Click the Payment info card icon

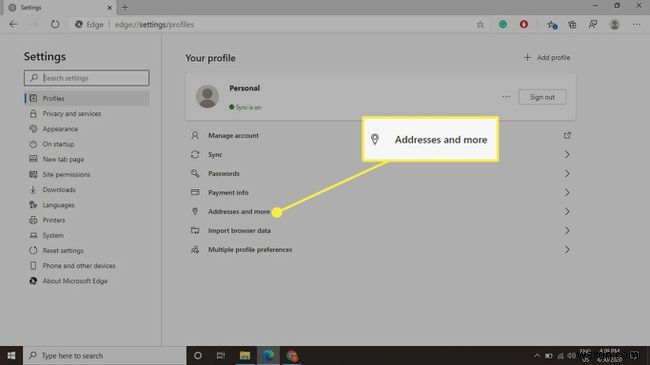pyautogui.click(x=195, y=192)
